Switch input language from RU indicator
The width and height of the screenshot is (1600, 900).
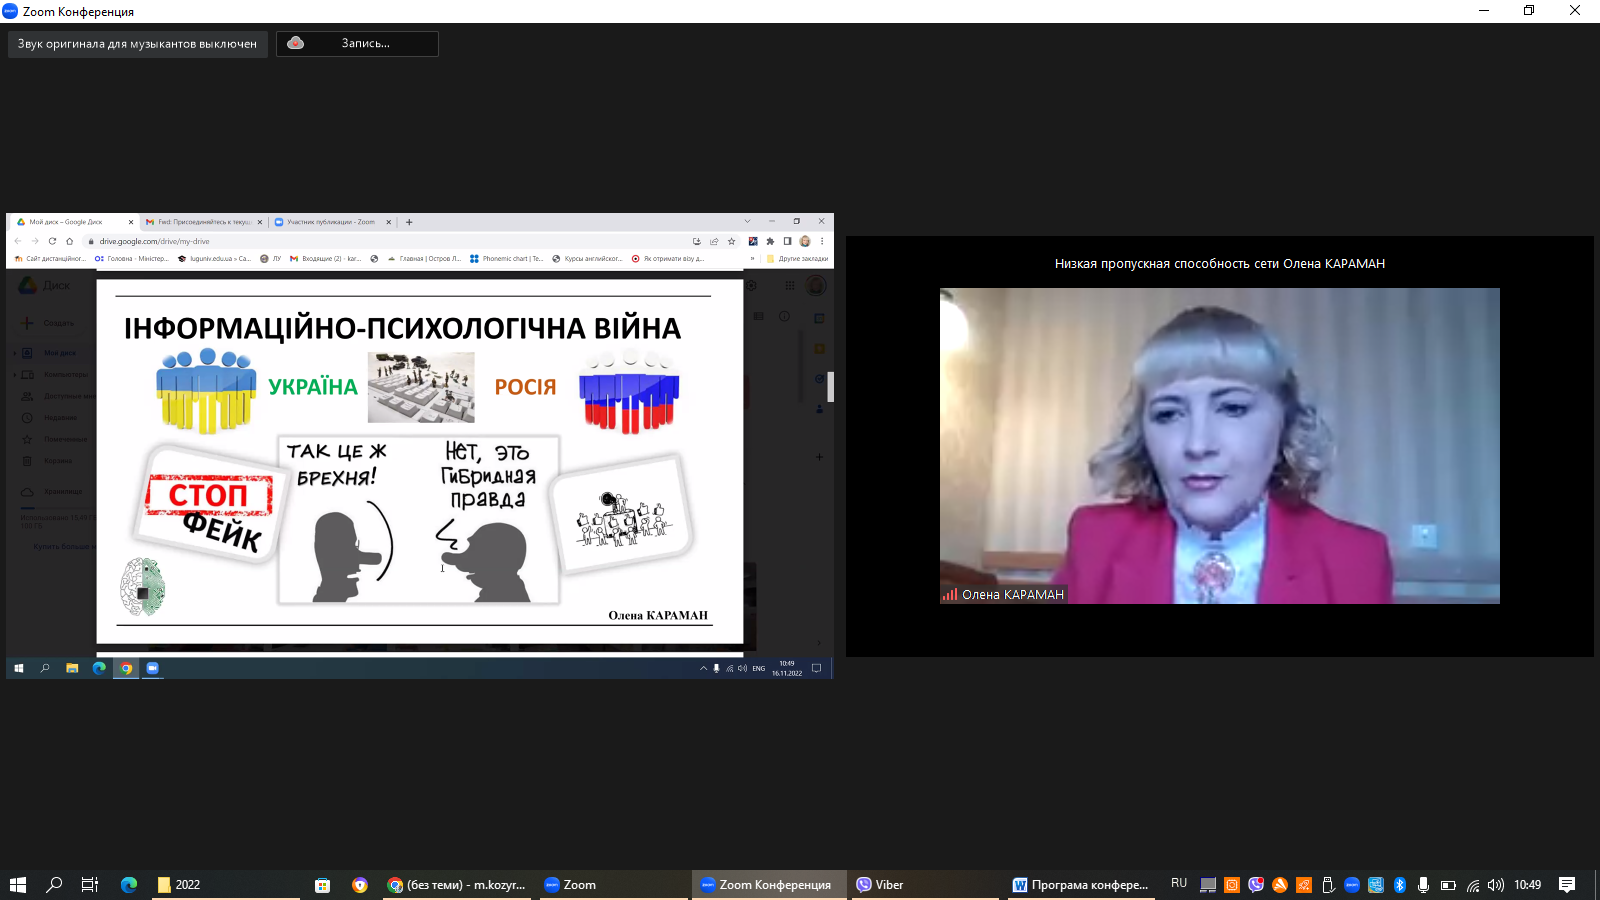[x=1179, y=884]
